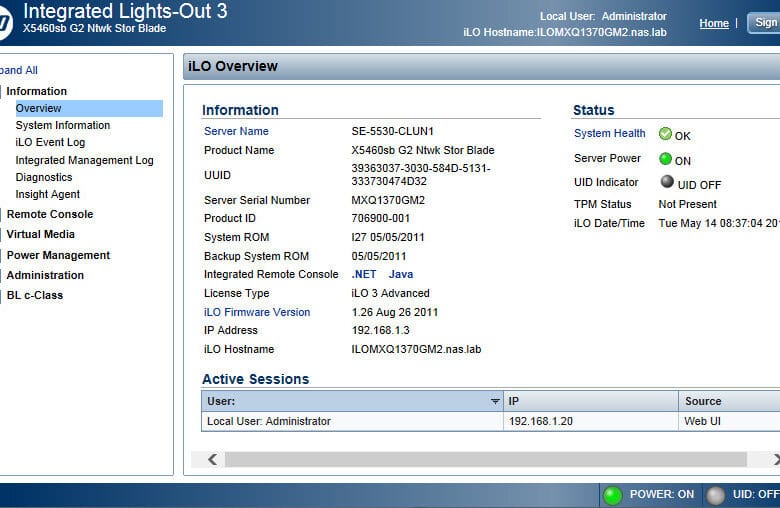Viewport: 780px width, 508px height.
Task: Click serial number MXQ1370GM2
Action: [x=388, y=201]
